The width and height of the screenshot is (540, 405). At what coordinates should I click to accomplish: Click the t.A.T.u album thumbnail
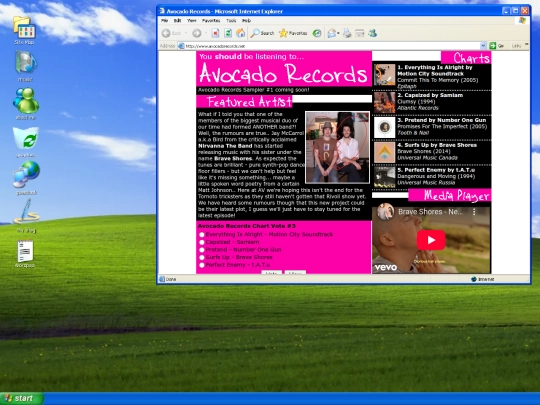coord(384,177)
